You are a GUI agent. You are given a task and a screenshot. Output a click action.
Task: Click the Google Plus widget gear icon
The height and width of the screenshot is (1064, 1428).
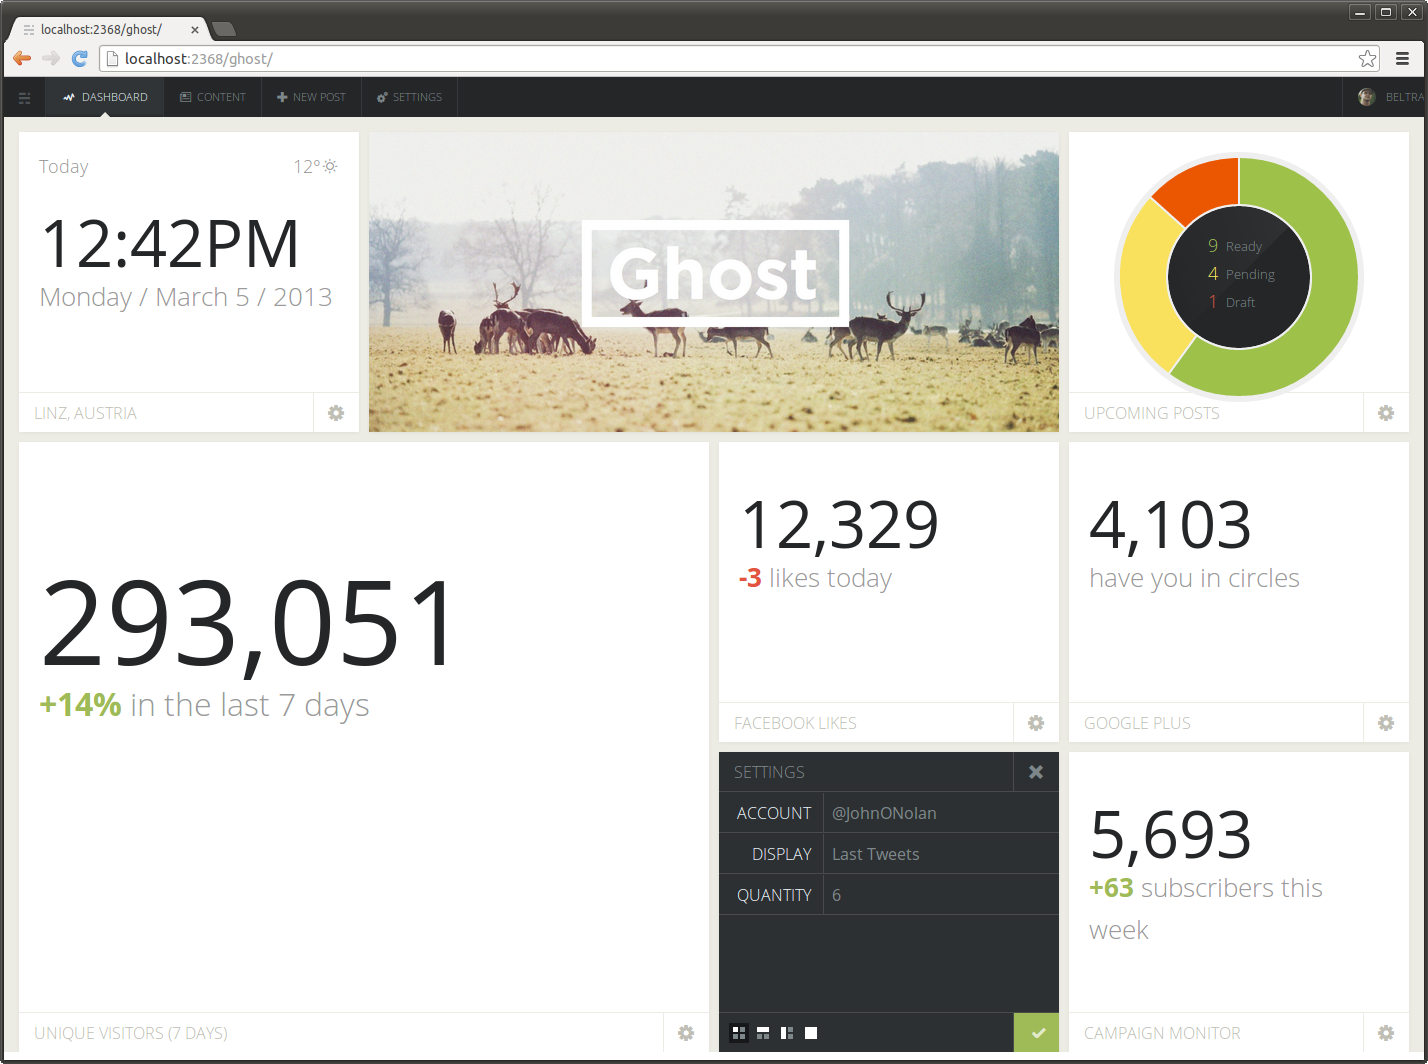pos(1386,723)
